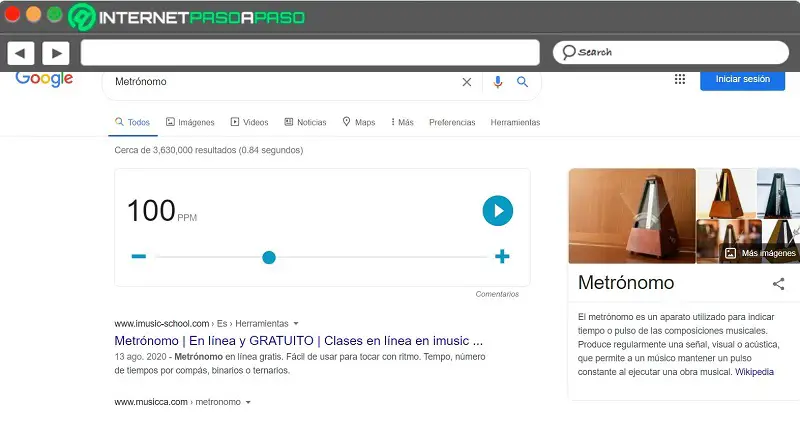This screenshot has width=800, height=422.
Task: Increase tempo with the plus icon
Action: click(x=502, y=256)
